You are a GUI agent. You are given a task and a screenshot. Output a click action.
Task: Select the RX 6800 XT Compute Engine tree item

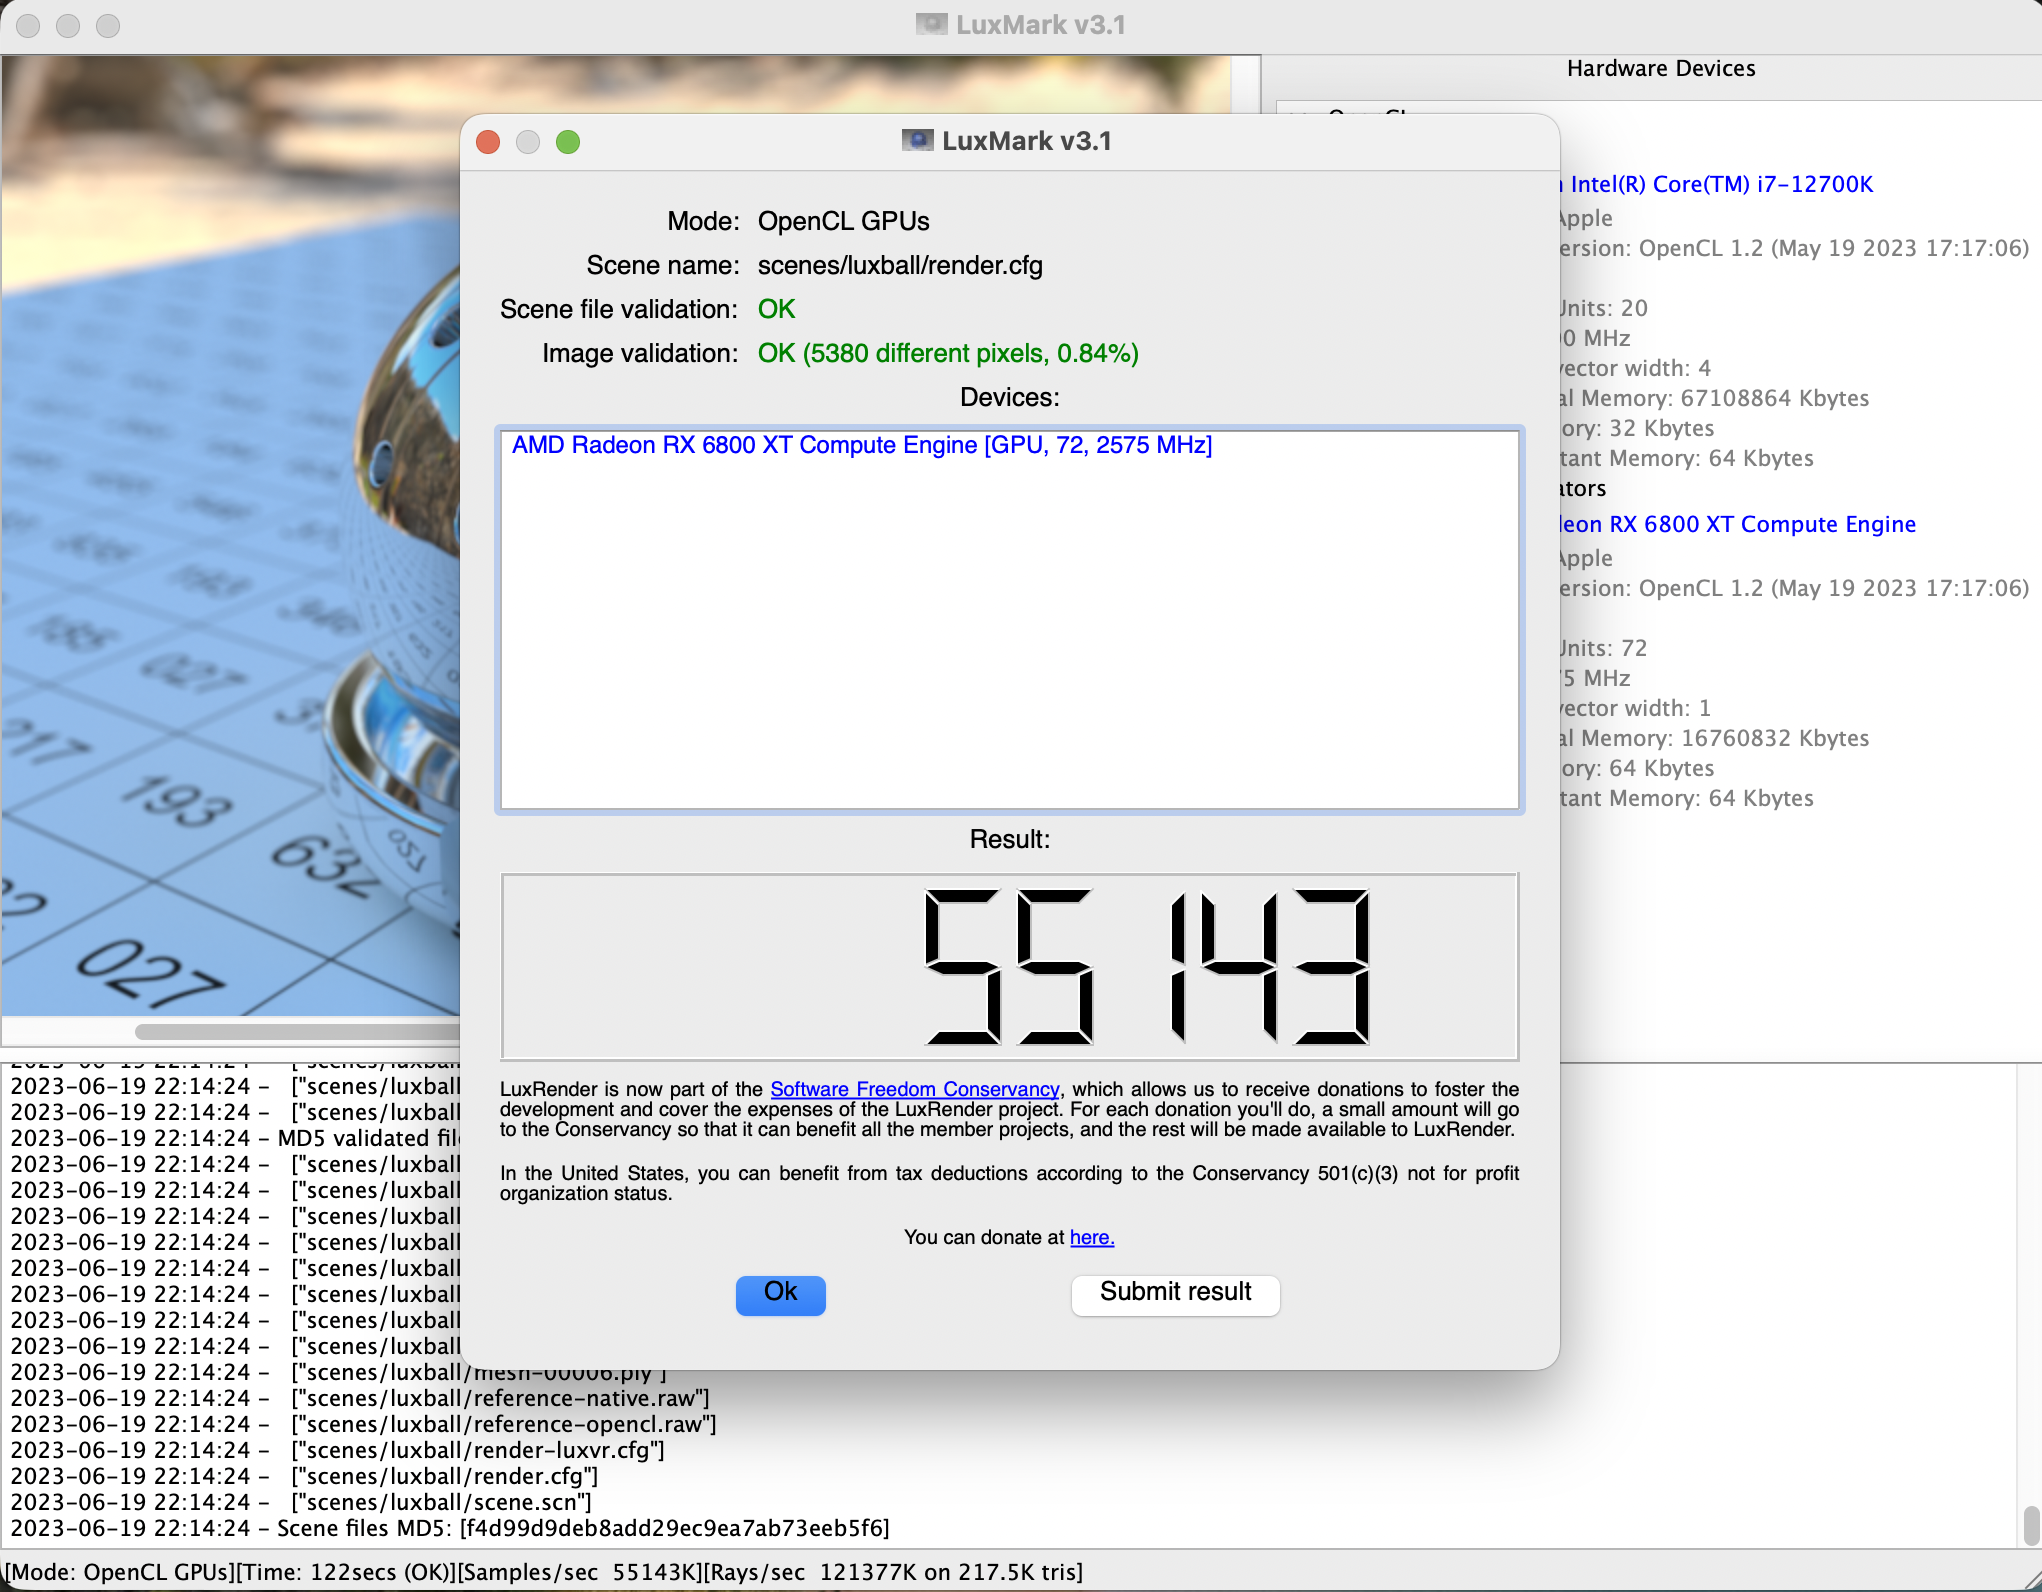click(1738, 524)
